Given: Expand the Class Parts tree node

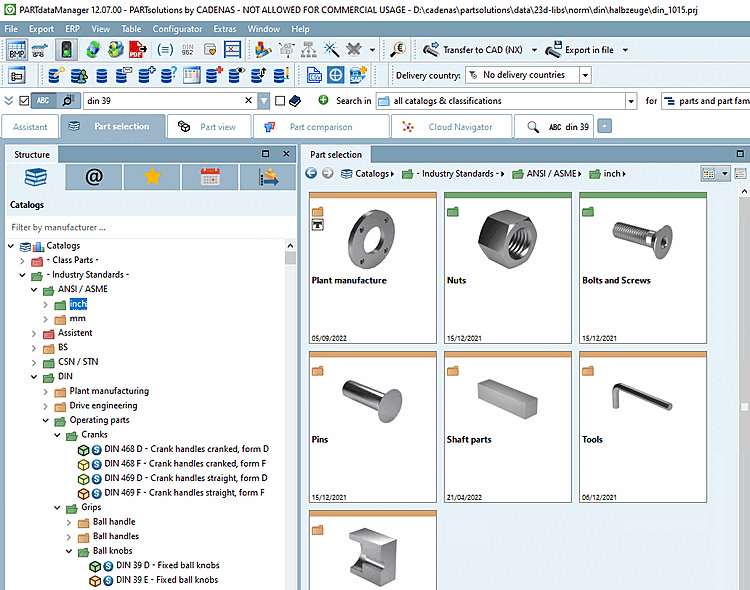Looking at the screenshot, I should click(x=23, y=260).
